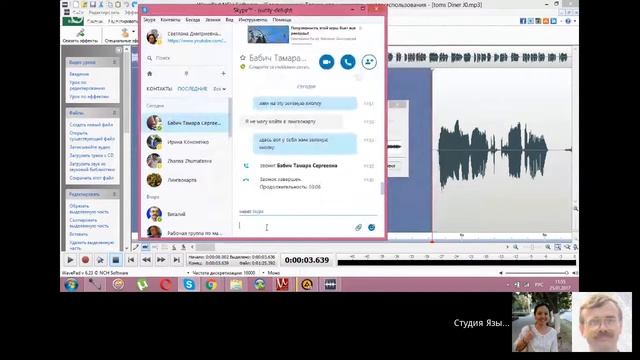640x360 pixels.
Task: Open WavePad from the taskbar
Action: (x=330, y=284)
